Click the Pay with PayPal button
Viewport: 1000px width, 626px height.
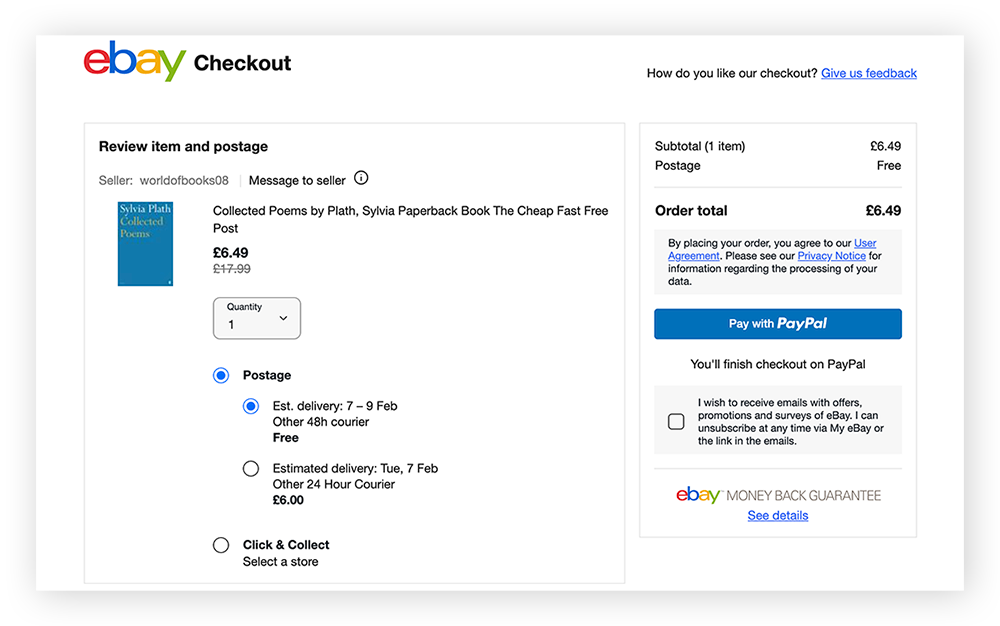[x=777, y=323]
